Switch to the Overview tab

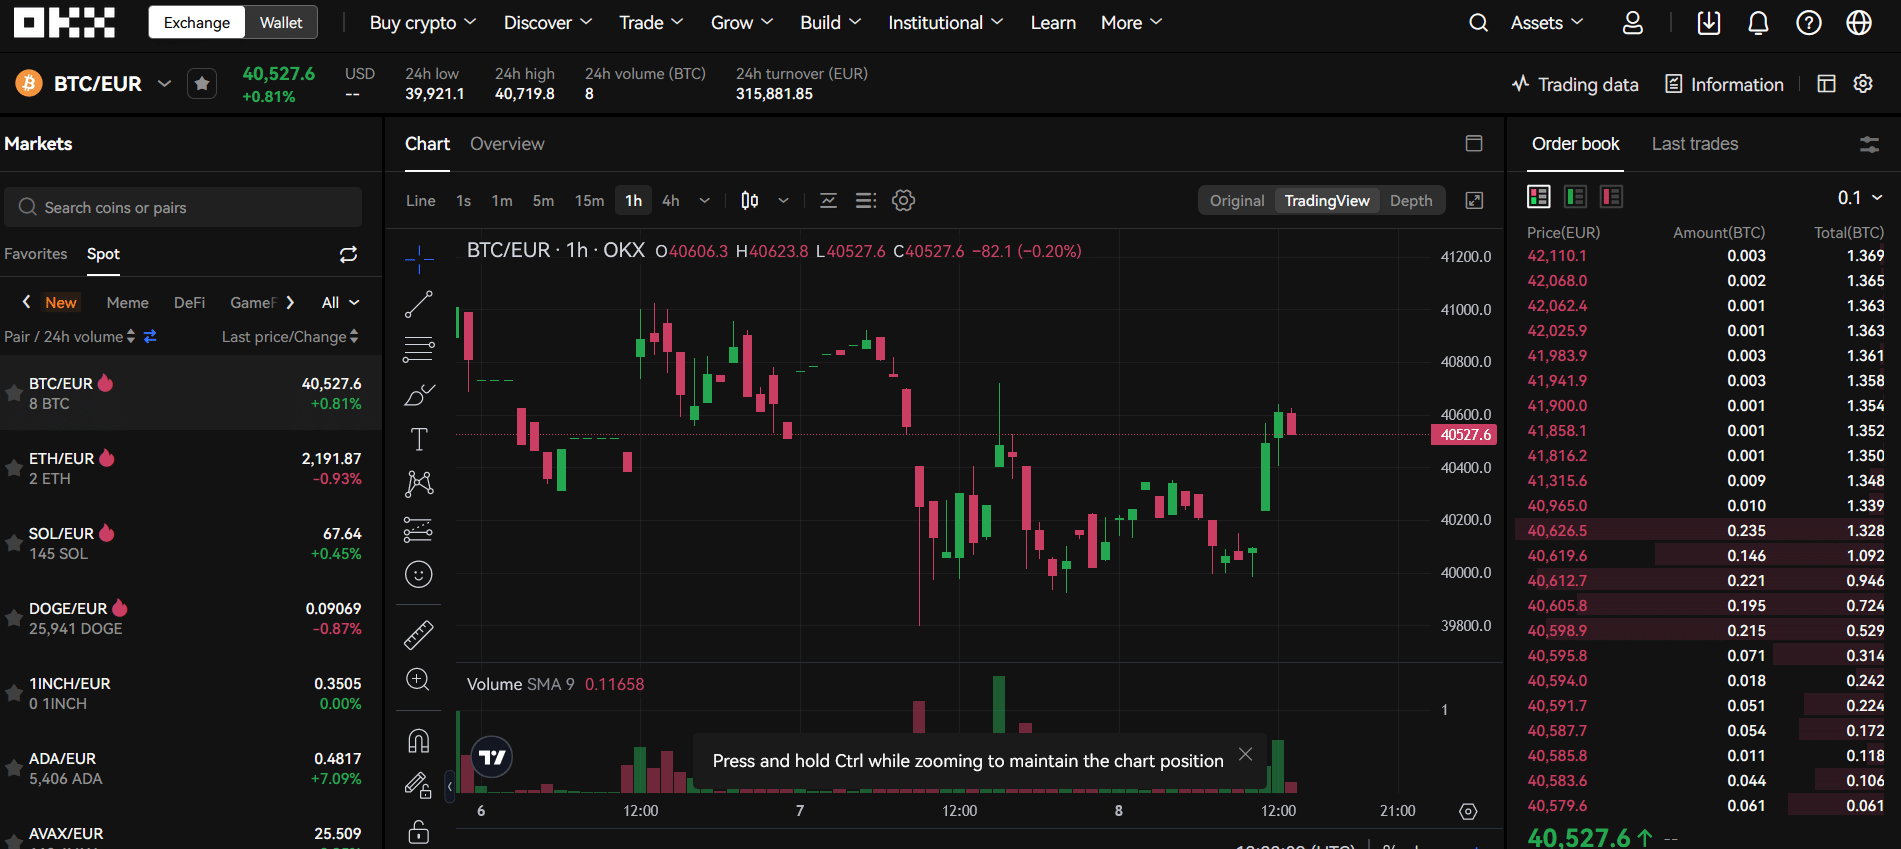click(x=507, y=144)
